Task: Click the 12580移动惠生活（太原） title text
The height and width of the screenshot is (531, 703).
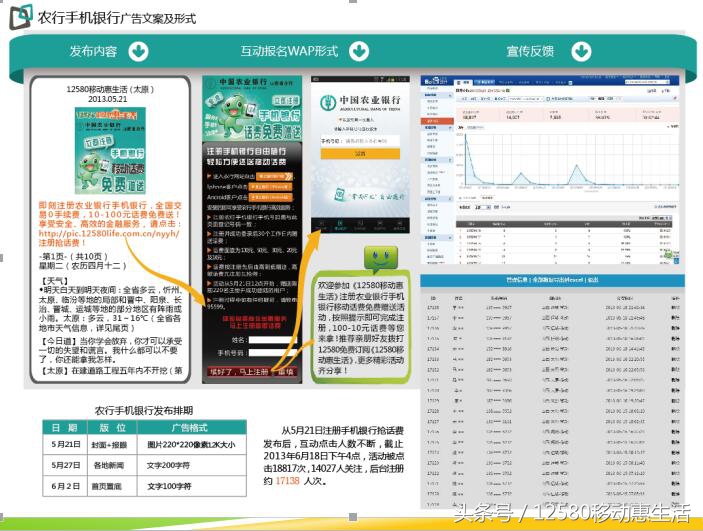Action: pyautogui.click(x=110, y=89)
